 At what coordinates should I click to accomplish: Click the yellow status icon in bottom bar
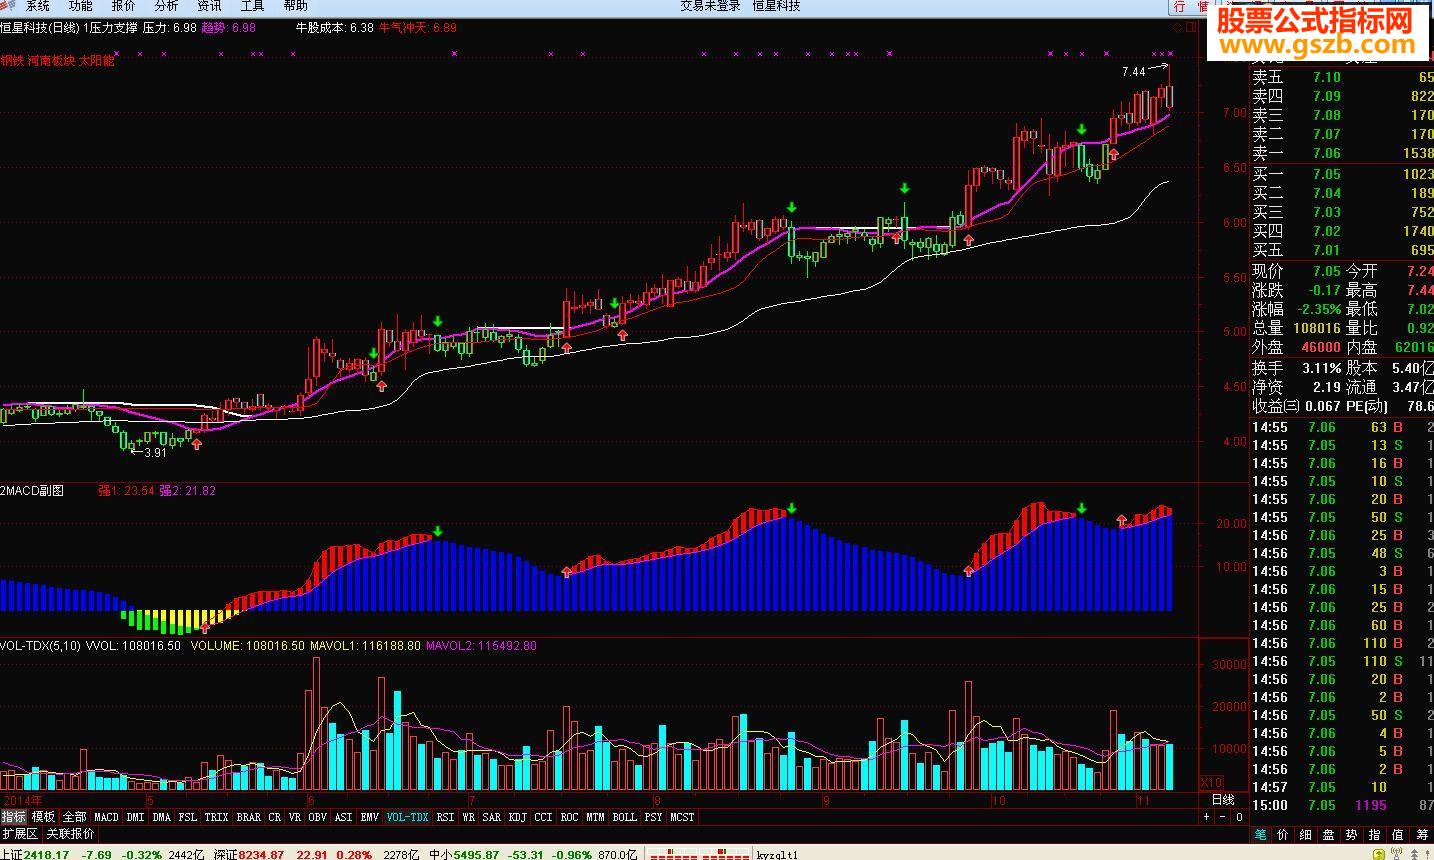pos(1379,854)
